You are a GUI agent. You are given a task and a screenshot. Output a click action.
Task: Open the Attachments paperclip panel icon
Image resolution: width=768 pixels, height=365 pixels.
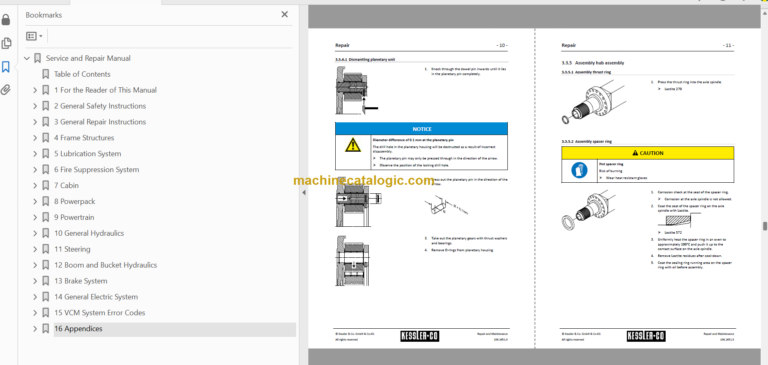(x=6, y=90)
